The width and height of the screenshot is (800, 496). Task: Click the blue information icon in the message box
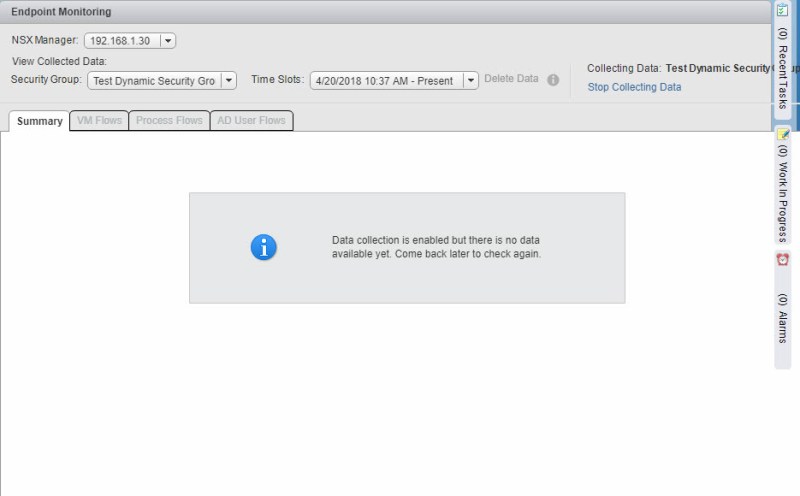(263, 248)
